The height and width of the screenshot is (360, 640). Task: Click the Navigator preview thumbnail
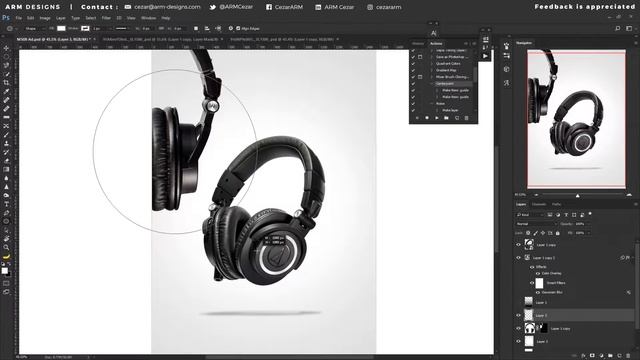pos(576,119)
